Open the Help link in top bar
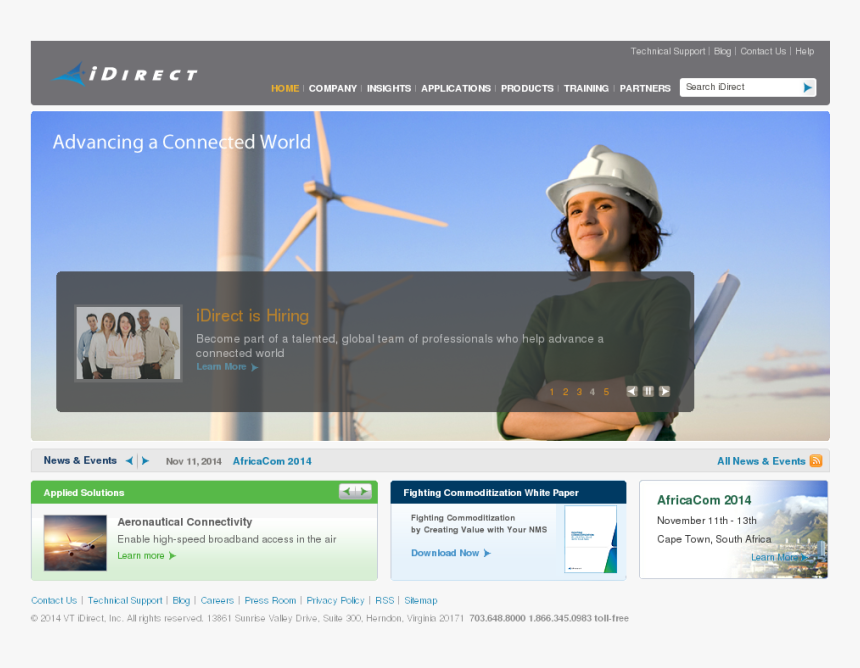Viewport: 860px width, 668px height. tap(805, 51)
